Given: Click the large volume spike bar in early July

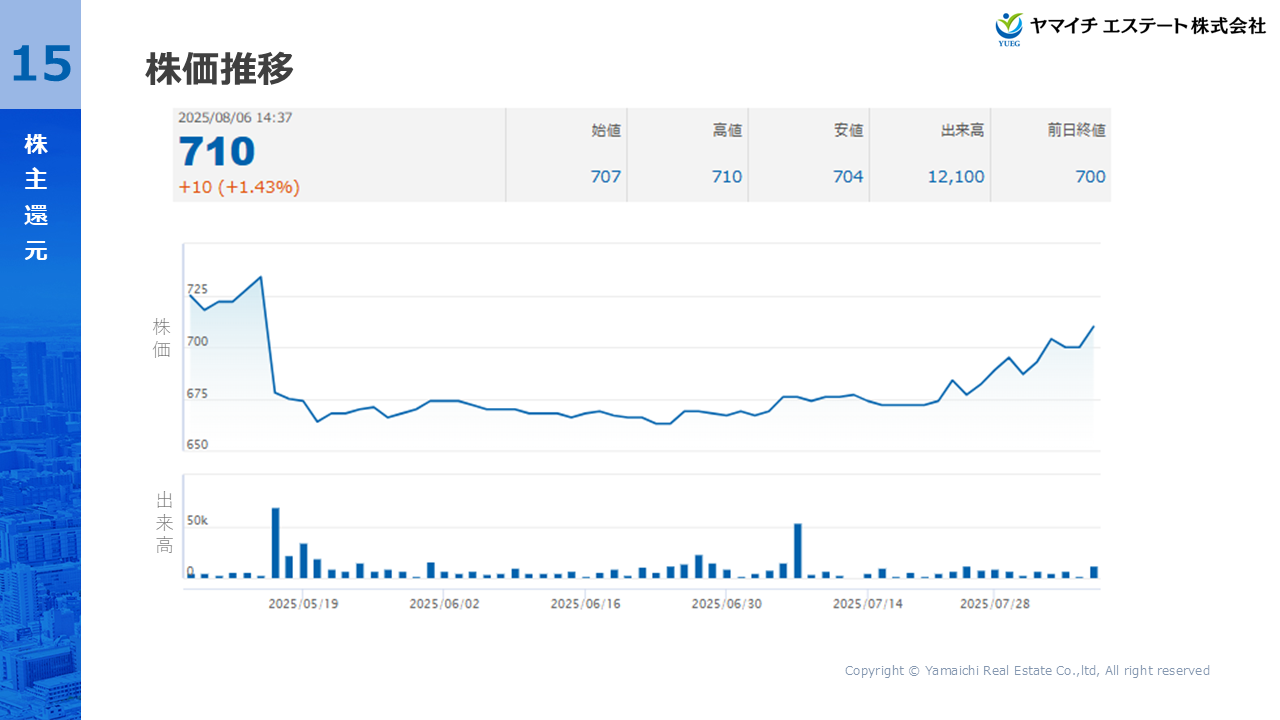Looking at the screenshot, I should [x=798, y=550].
